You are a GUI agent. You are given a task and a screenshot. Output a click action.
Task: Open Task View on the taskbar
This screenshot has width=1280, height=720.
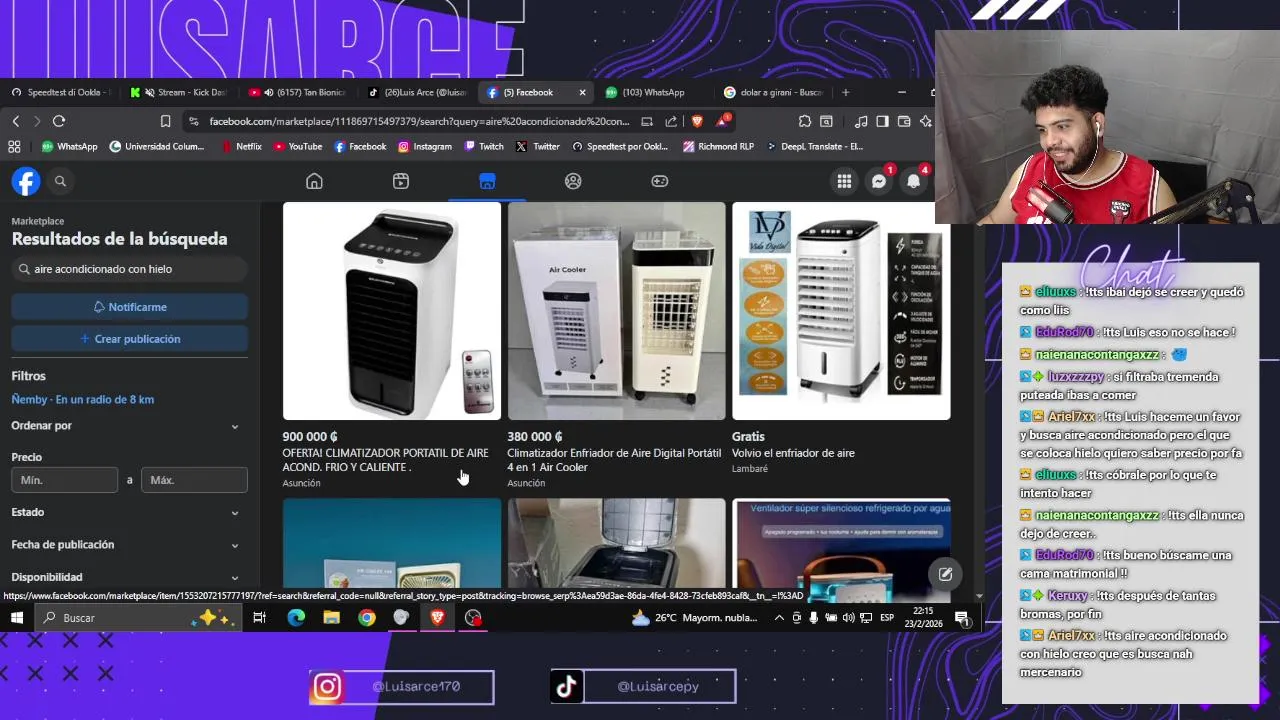tap(259, 618)
